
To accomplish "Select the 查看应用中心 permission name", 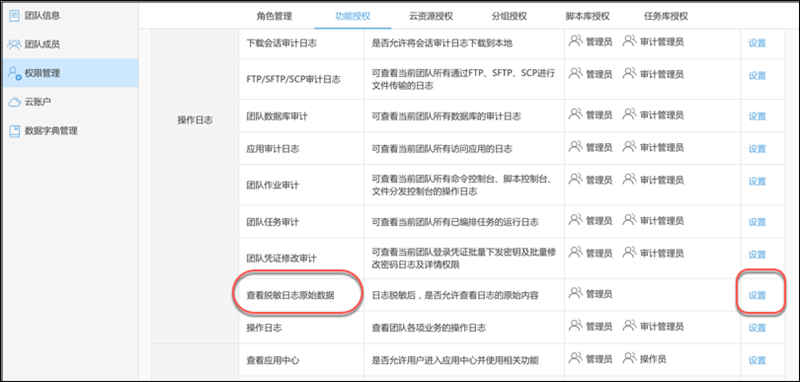I will (x=272, y=361).
